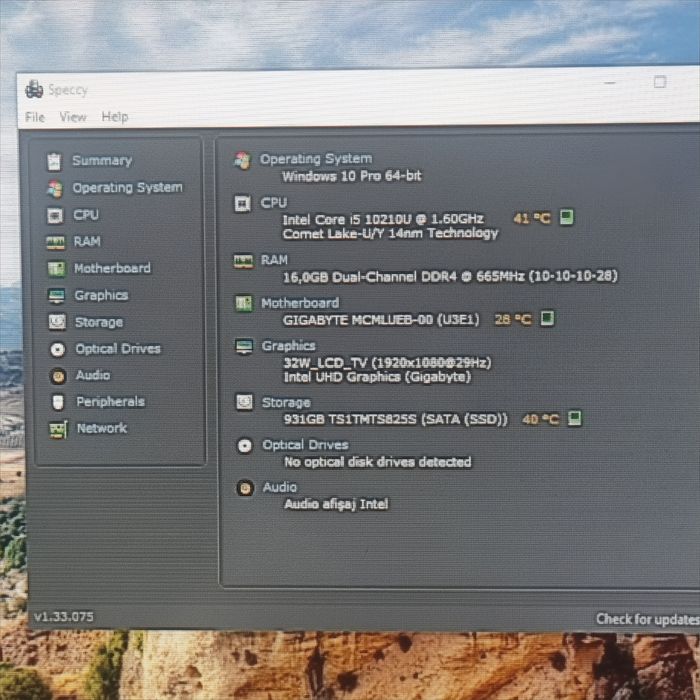Click 'Intel Core i5 10210U @ 1.60GHz' text

tap(383, 219)
